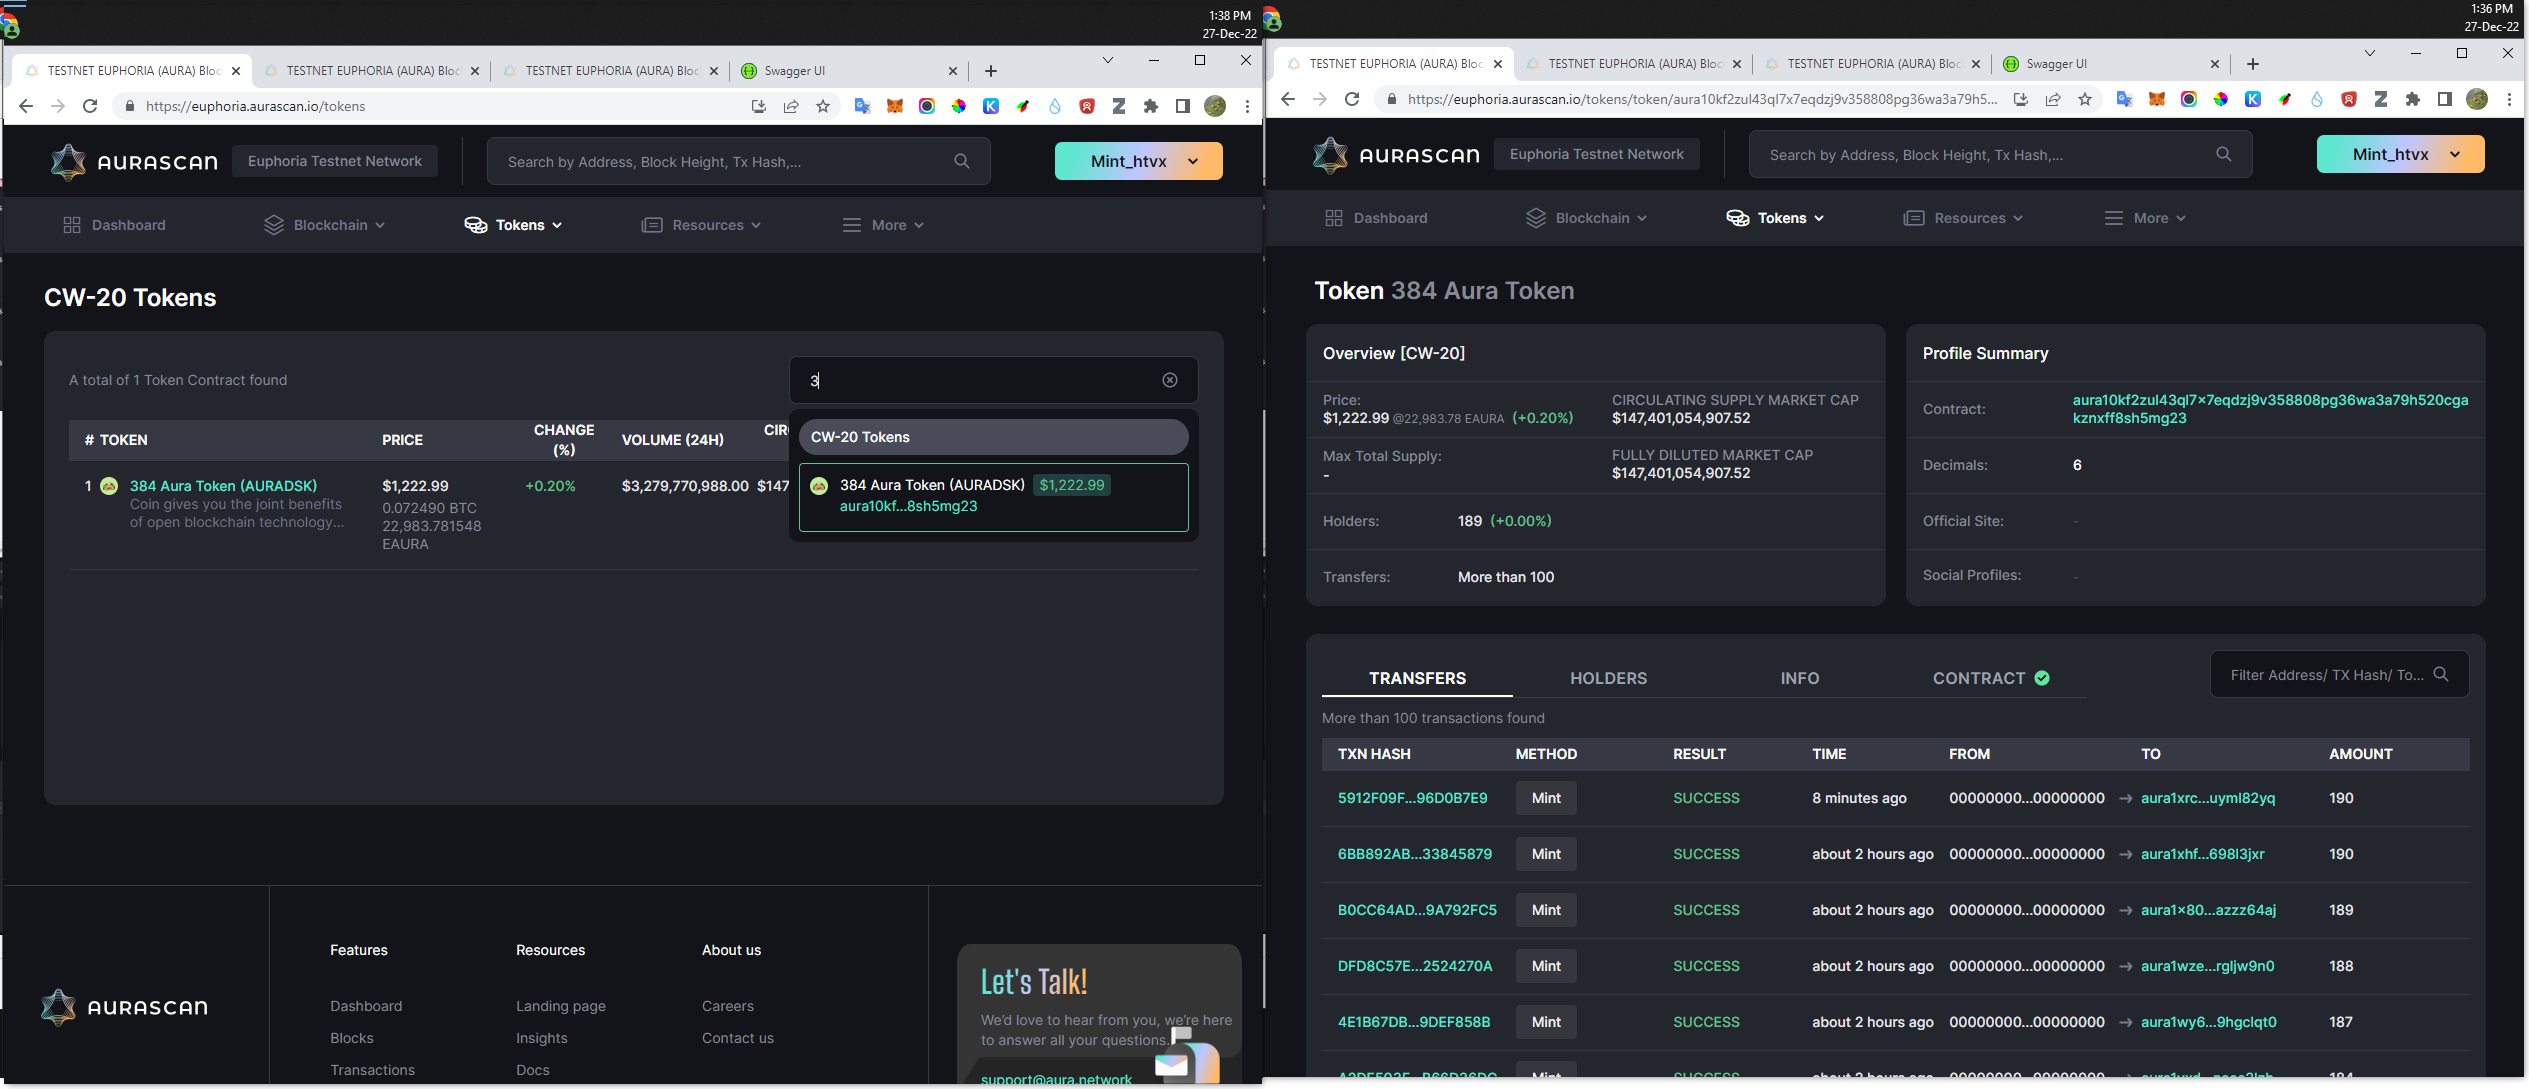The image size is (2529, 1089).
Task: Open Dashboard in the right window navigation
Action: 1376,218
